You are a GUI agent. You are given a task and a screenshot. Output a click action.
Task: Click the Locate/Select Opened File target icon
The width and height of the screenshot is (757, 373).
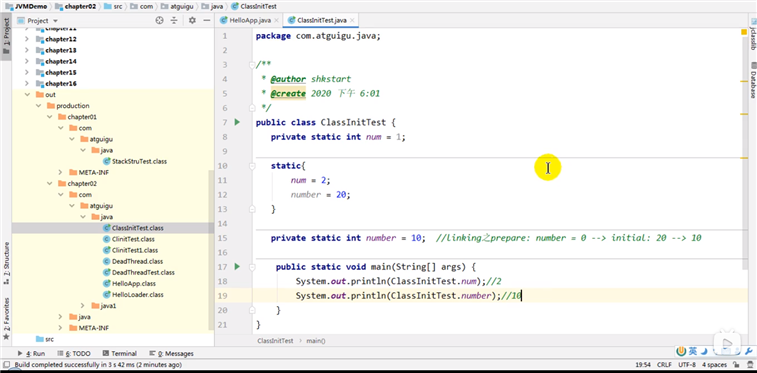click(x=160, y=21)
